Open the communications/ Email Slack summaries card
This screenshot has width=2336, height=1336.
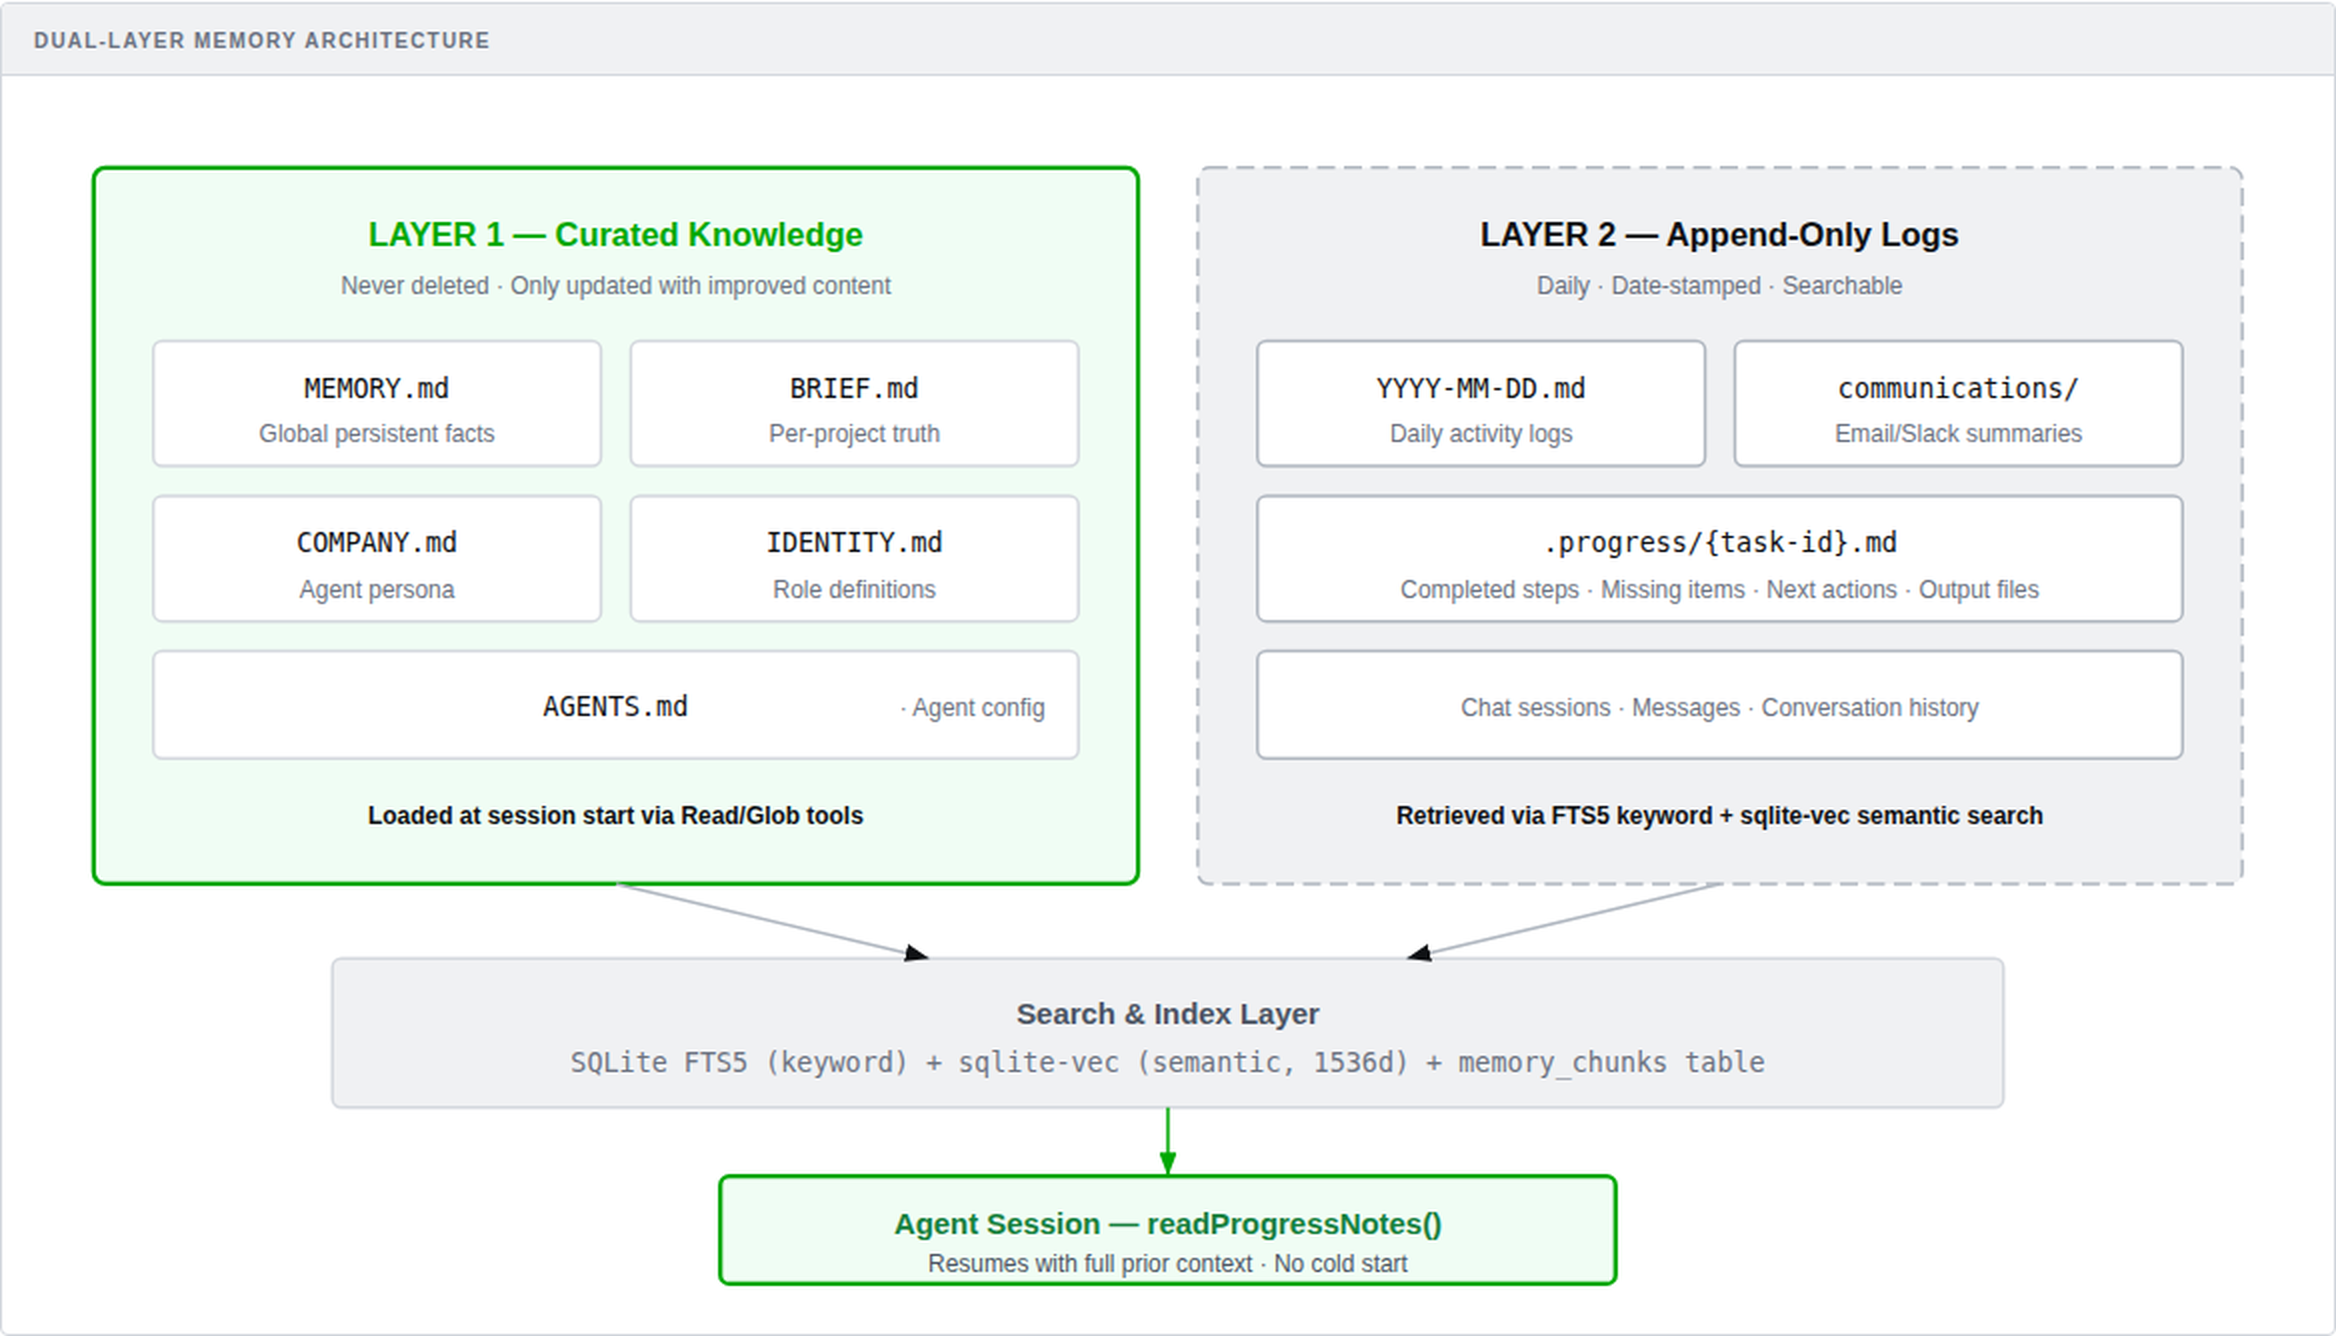click(x=1958, y=404)
